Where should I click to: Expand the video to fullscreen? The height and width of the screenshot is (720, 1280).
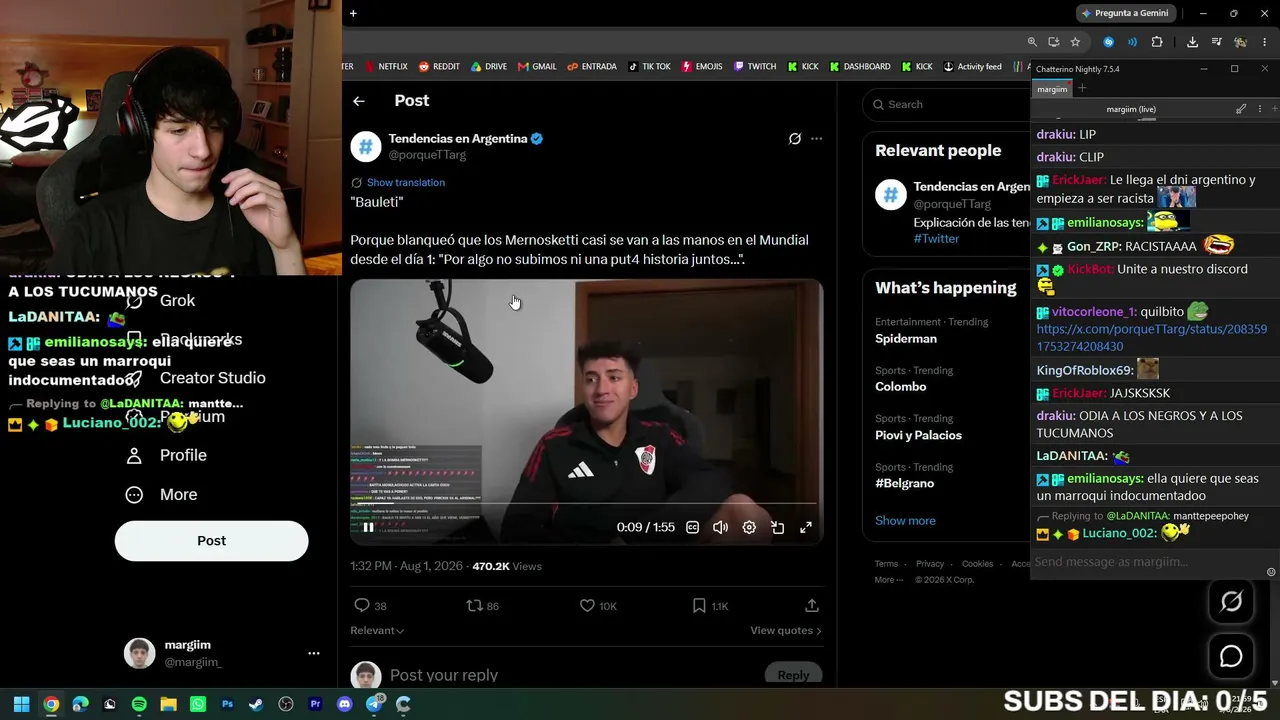click(x=806, y=527)
